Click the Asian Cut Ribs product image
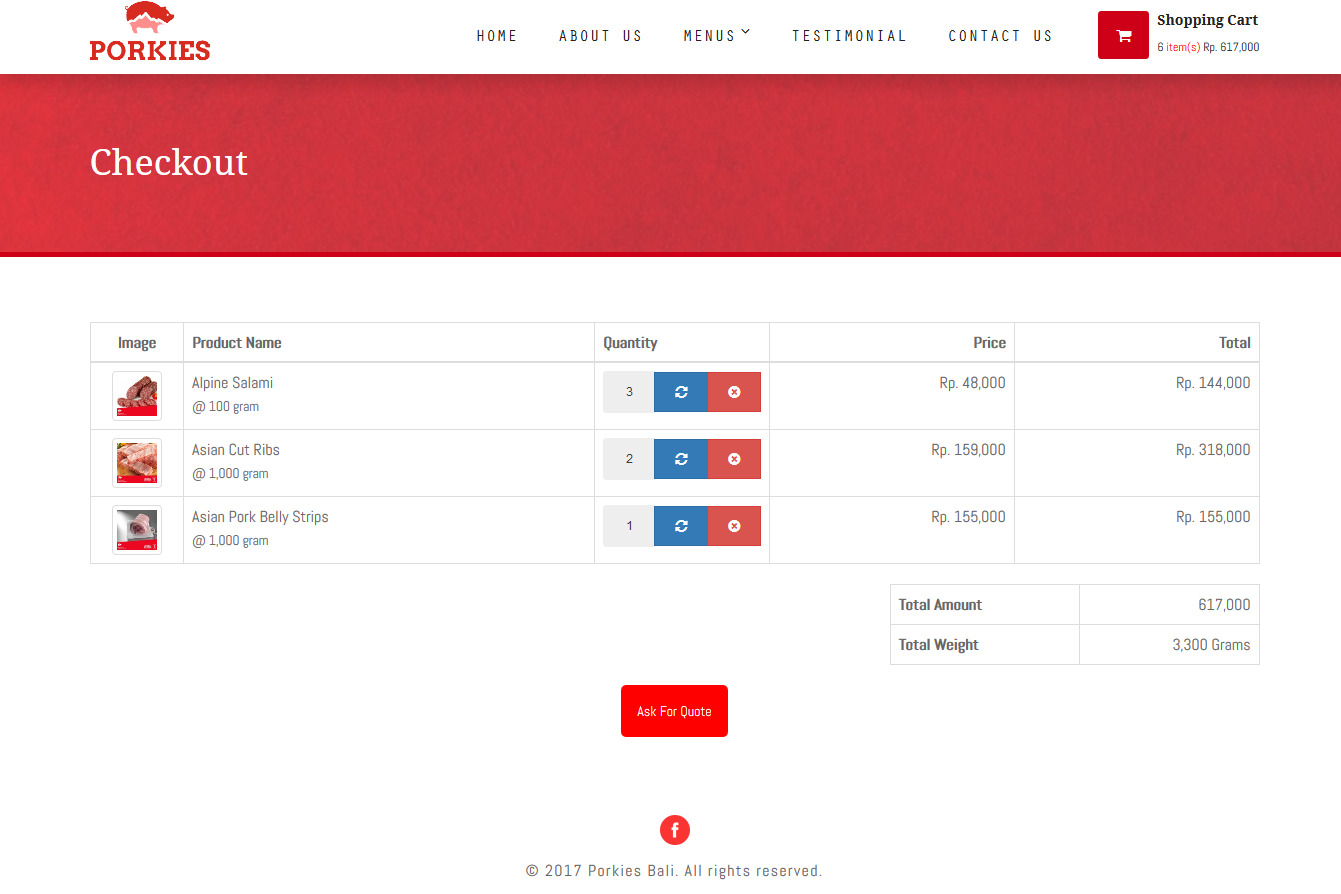This screenshot has height=894, width=1341. click(x=137, y=463)
